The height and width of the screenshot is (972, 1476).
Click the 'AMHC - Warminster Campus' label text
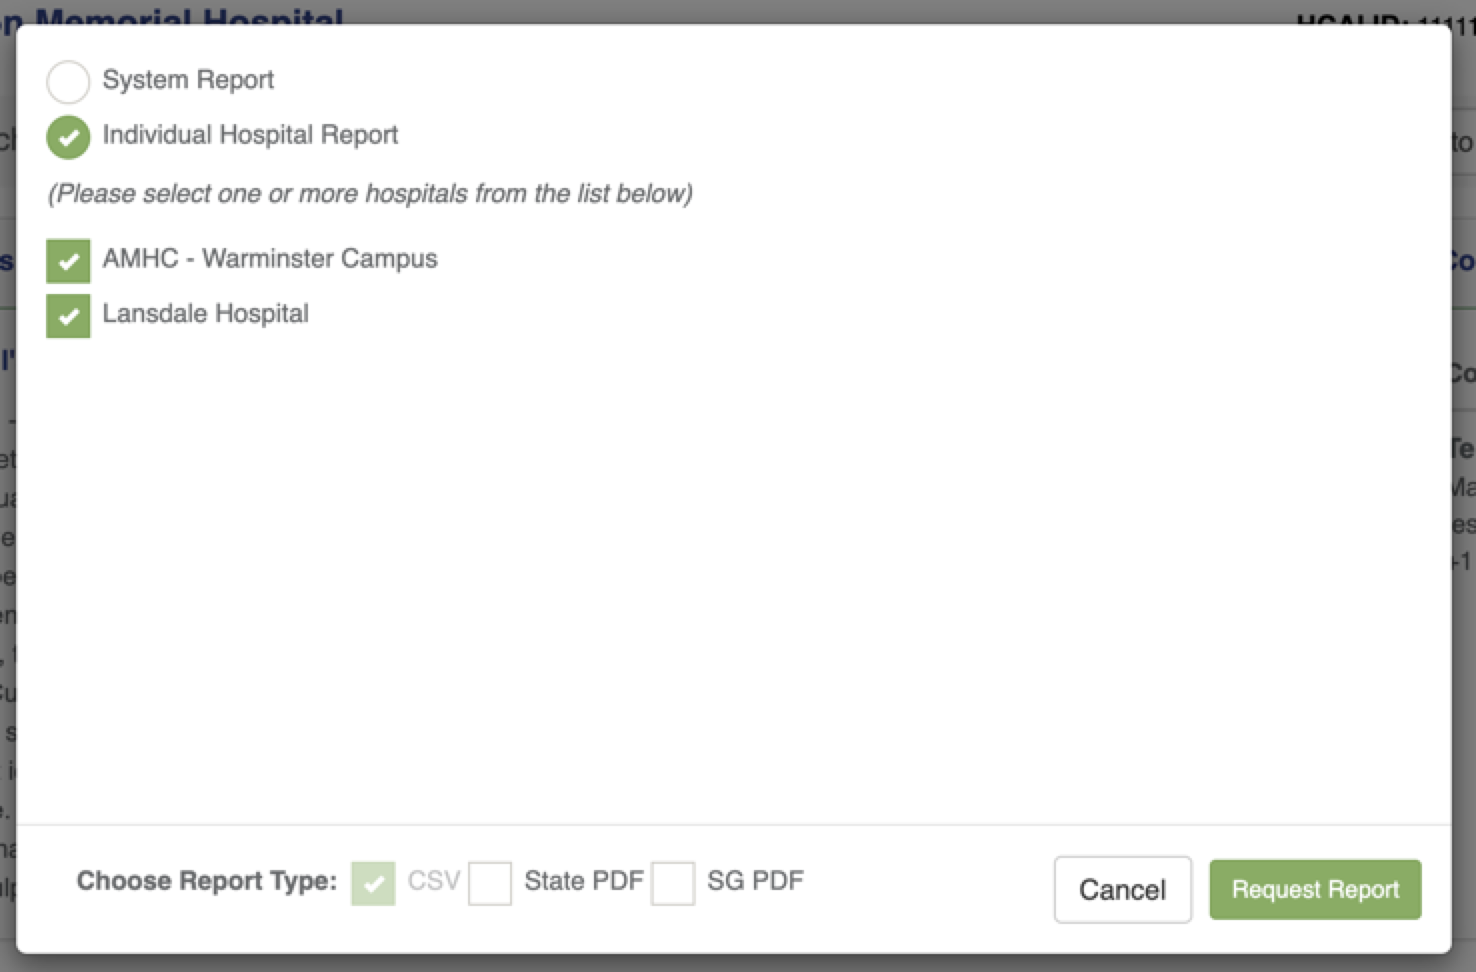pos(270,259)
